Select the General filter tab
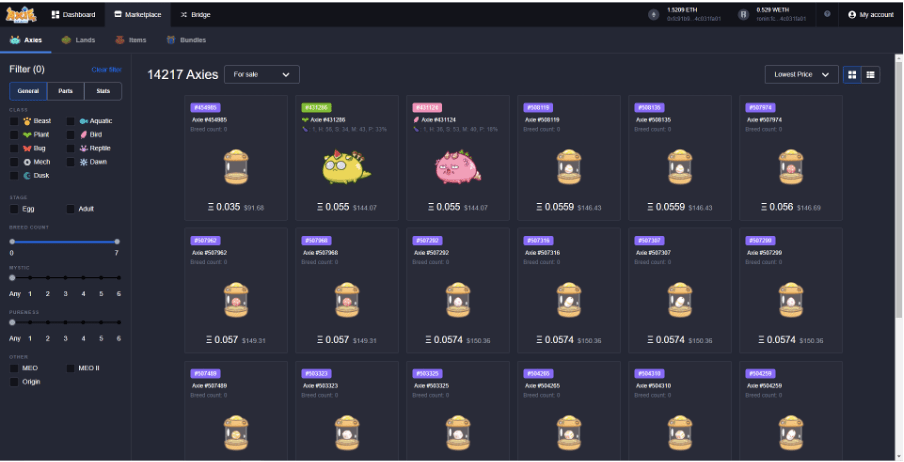This screenshot has width=904, height=462. point(28,91)
